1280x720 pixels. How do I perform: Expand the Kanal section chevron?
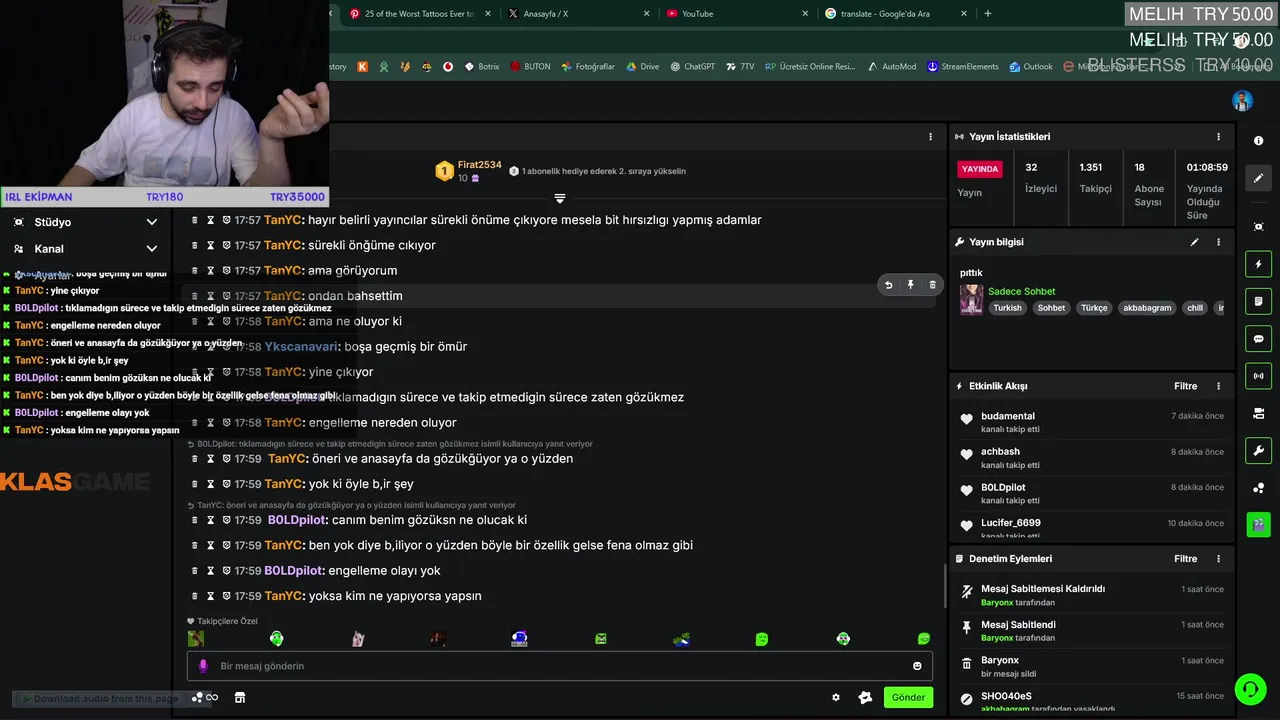click(x=152, y=249)
